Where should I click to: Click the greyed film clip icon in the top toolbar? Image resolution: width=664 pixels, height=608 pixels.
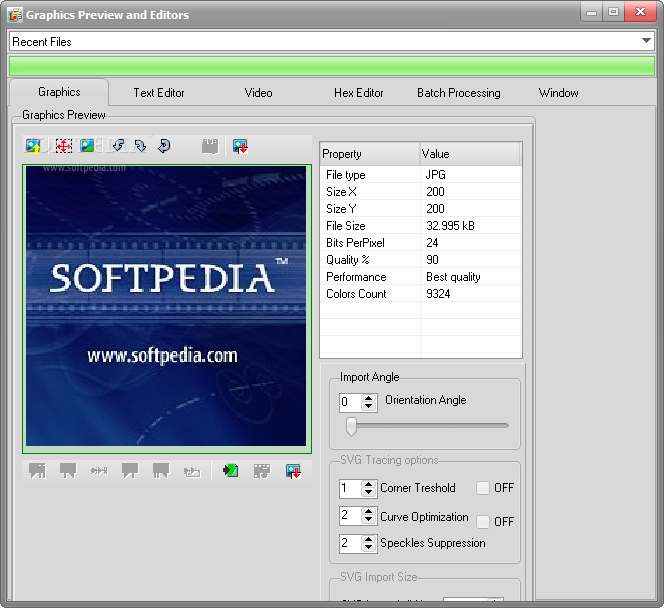tap(210, 146)
